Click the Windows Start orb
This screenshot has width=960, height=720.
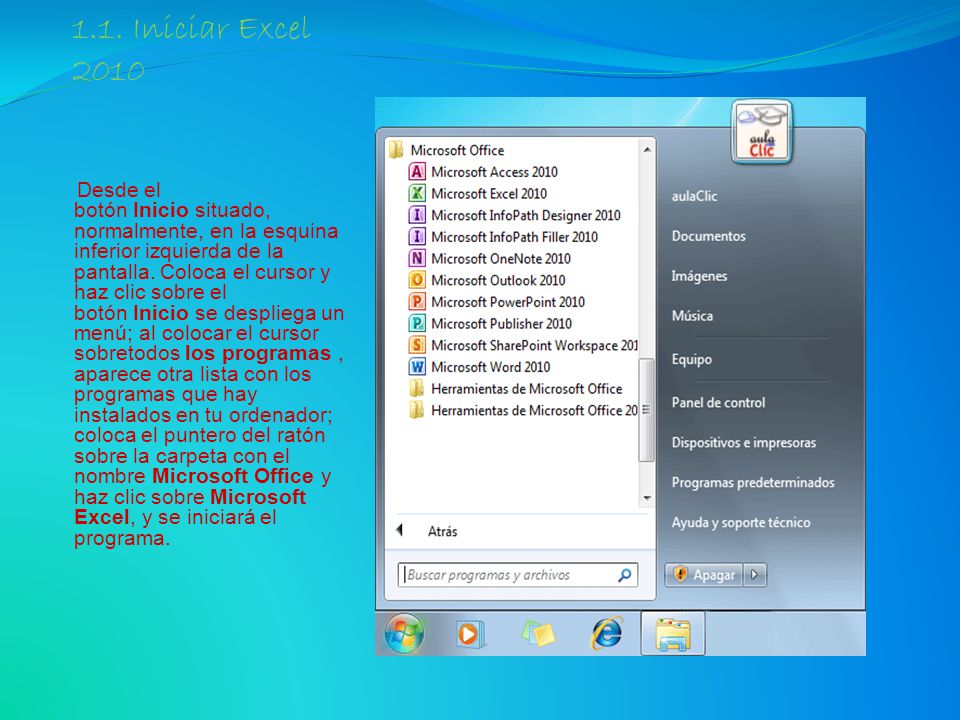[404, 633]
